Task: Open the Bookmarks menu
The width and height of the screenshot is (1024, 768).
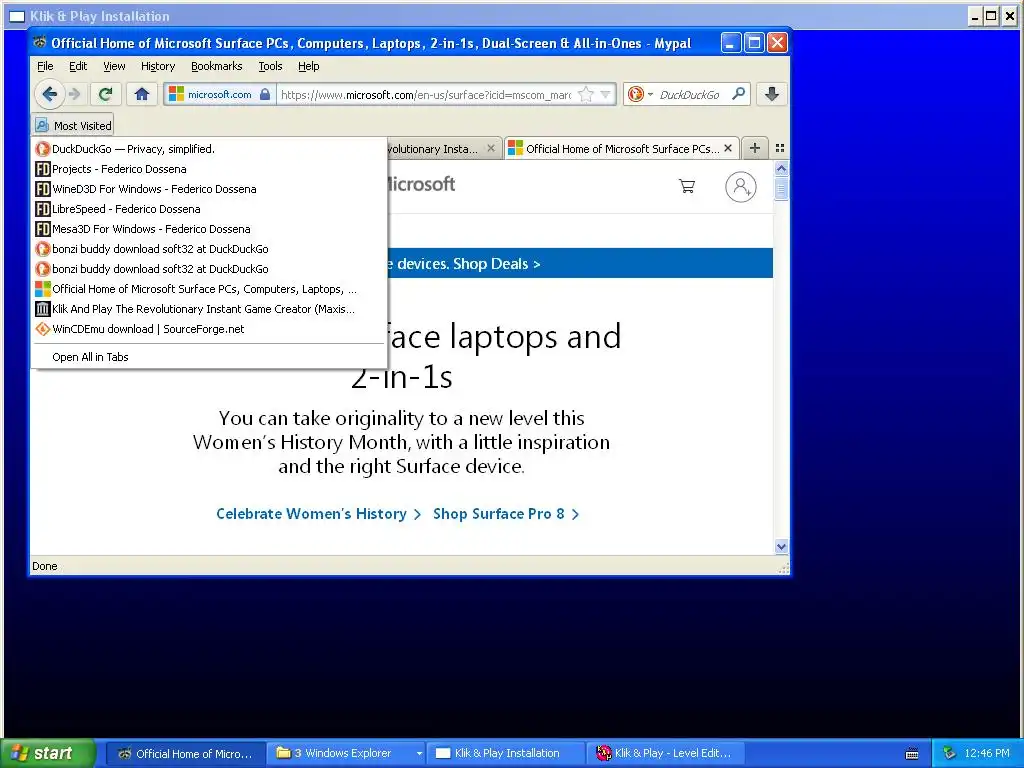Action: tap(216, 66)
